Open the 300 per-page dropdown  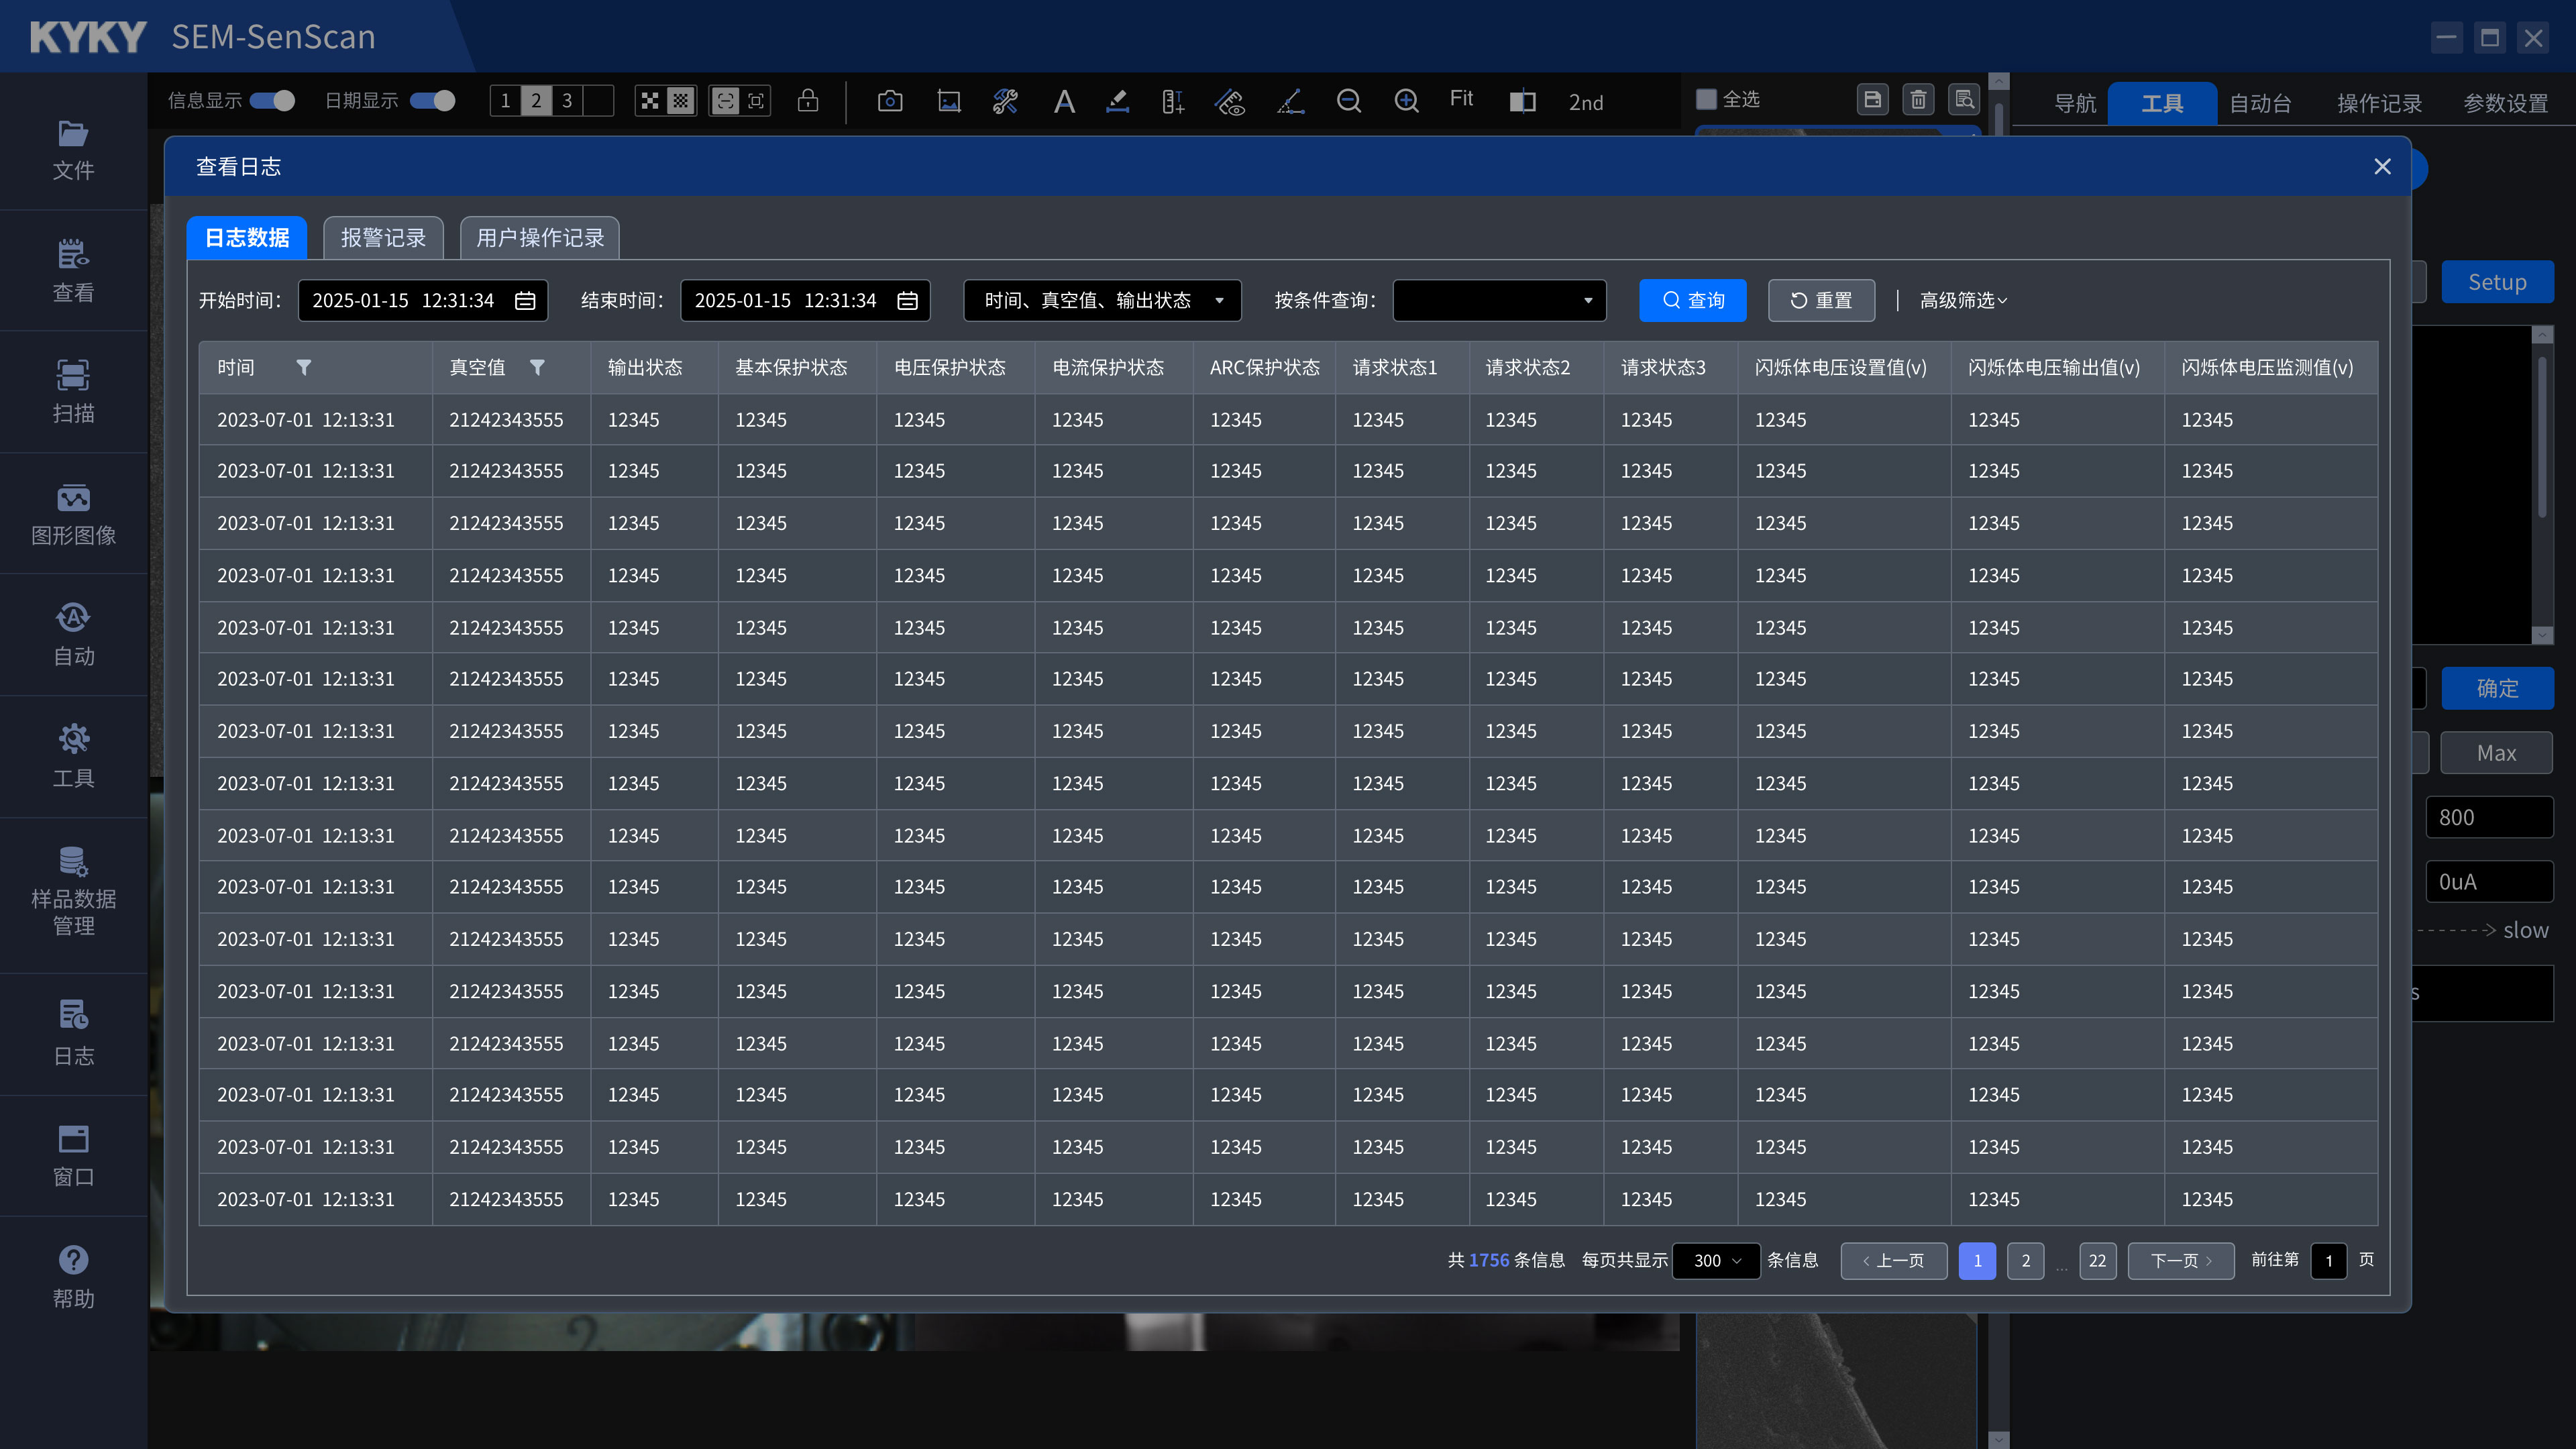tap(1716, 1261)
